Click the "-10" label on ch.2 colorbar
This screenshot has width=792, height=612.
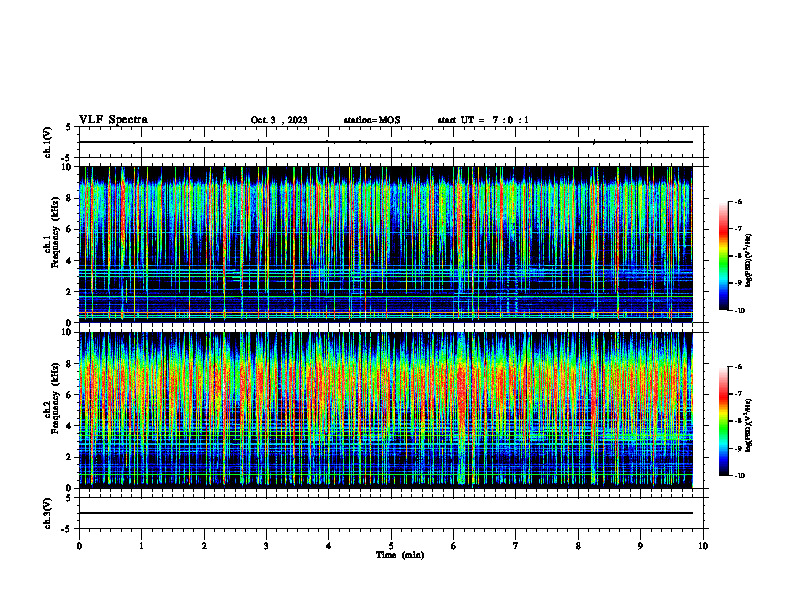(x=739, y=476)
